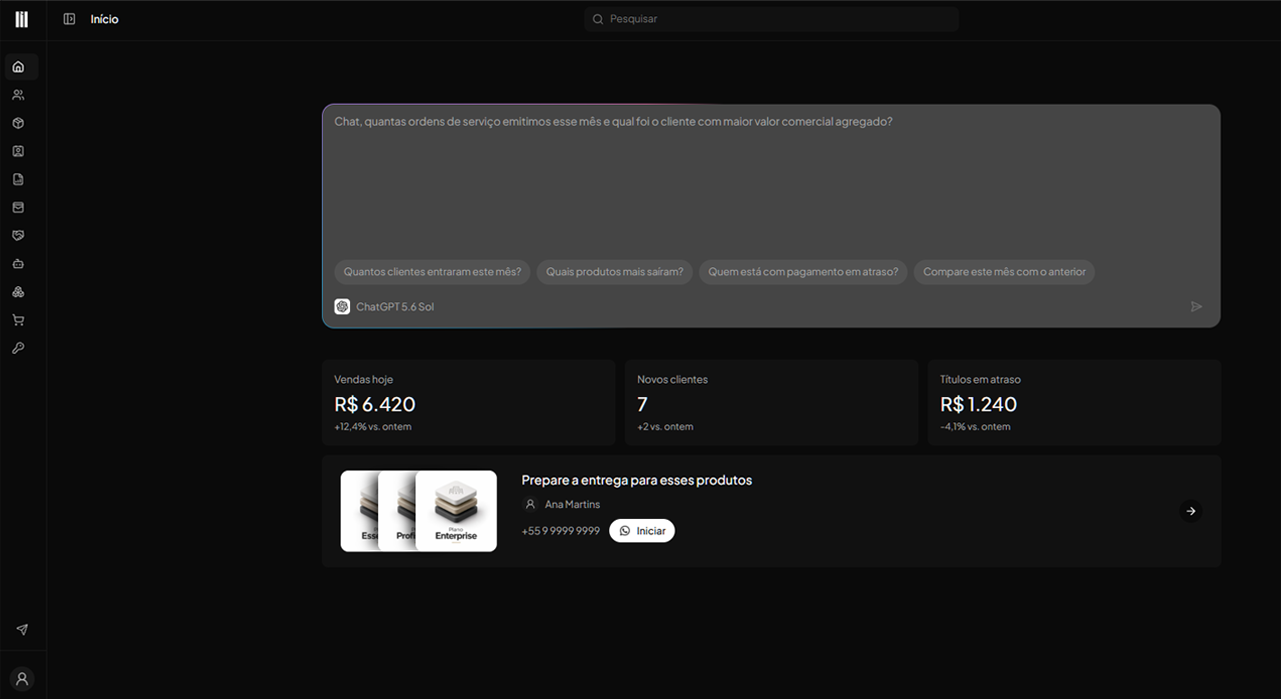Viewport: 1281px width, 699px height.
Task: Open the stacked cubes sidebar icon
Action: pos(18,292)
